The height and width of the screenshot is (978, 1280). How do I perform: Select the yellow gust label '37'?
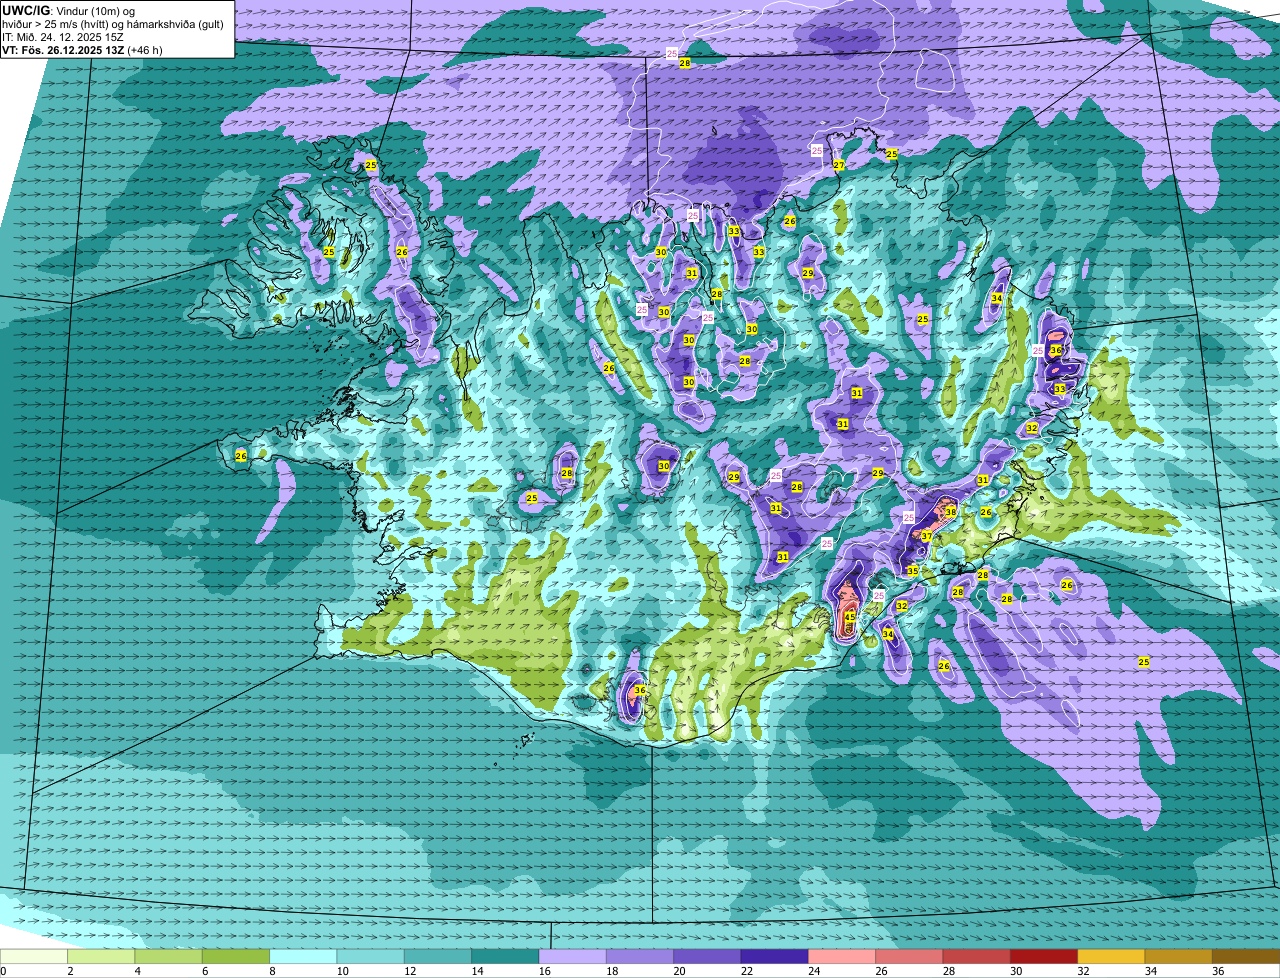tap(926, 537)
